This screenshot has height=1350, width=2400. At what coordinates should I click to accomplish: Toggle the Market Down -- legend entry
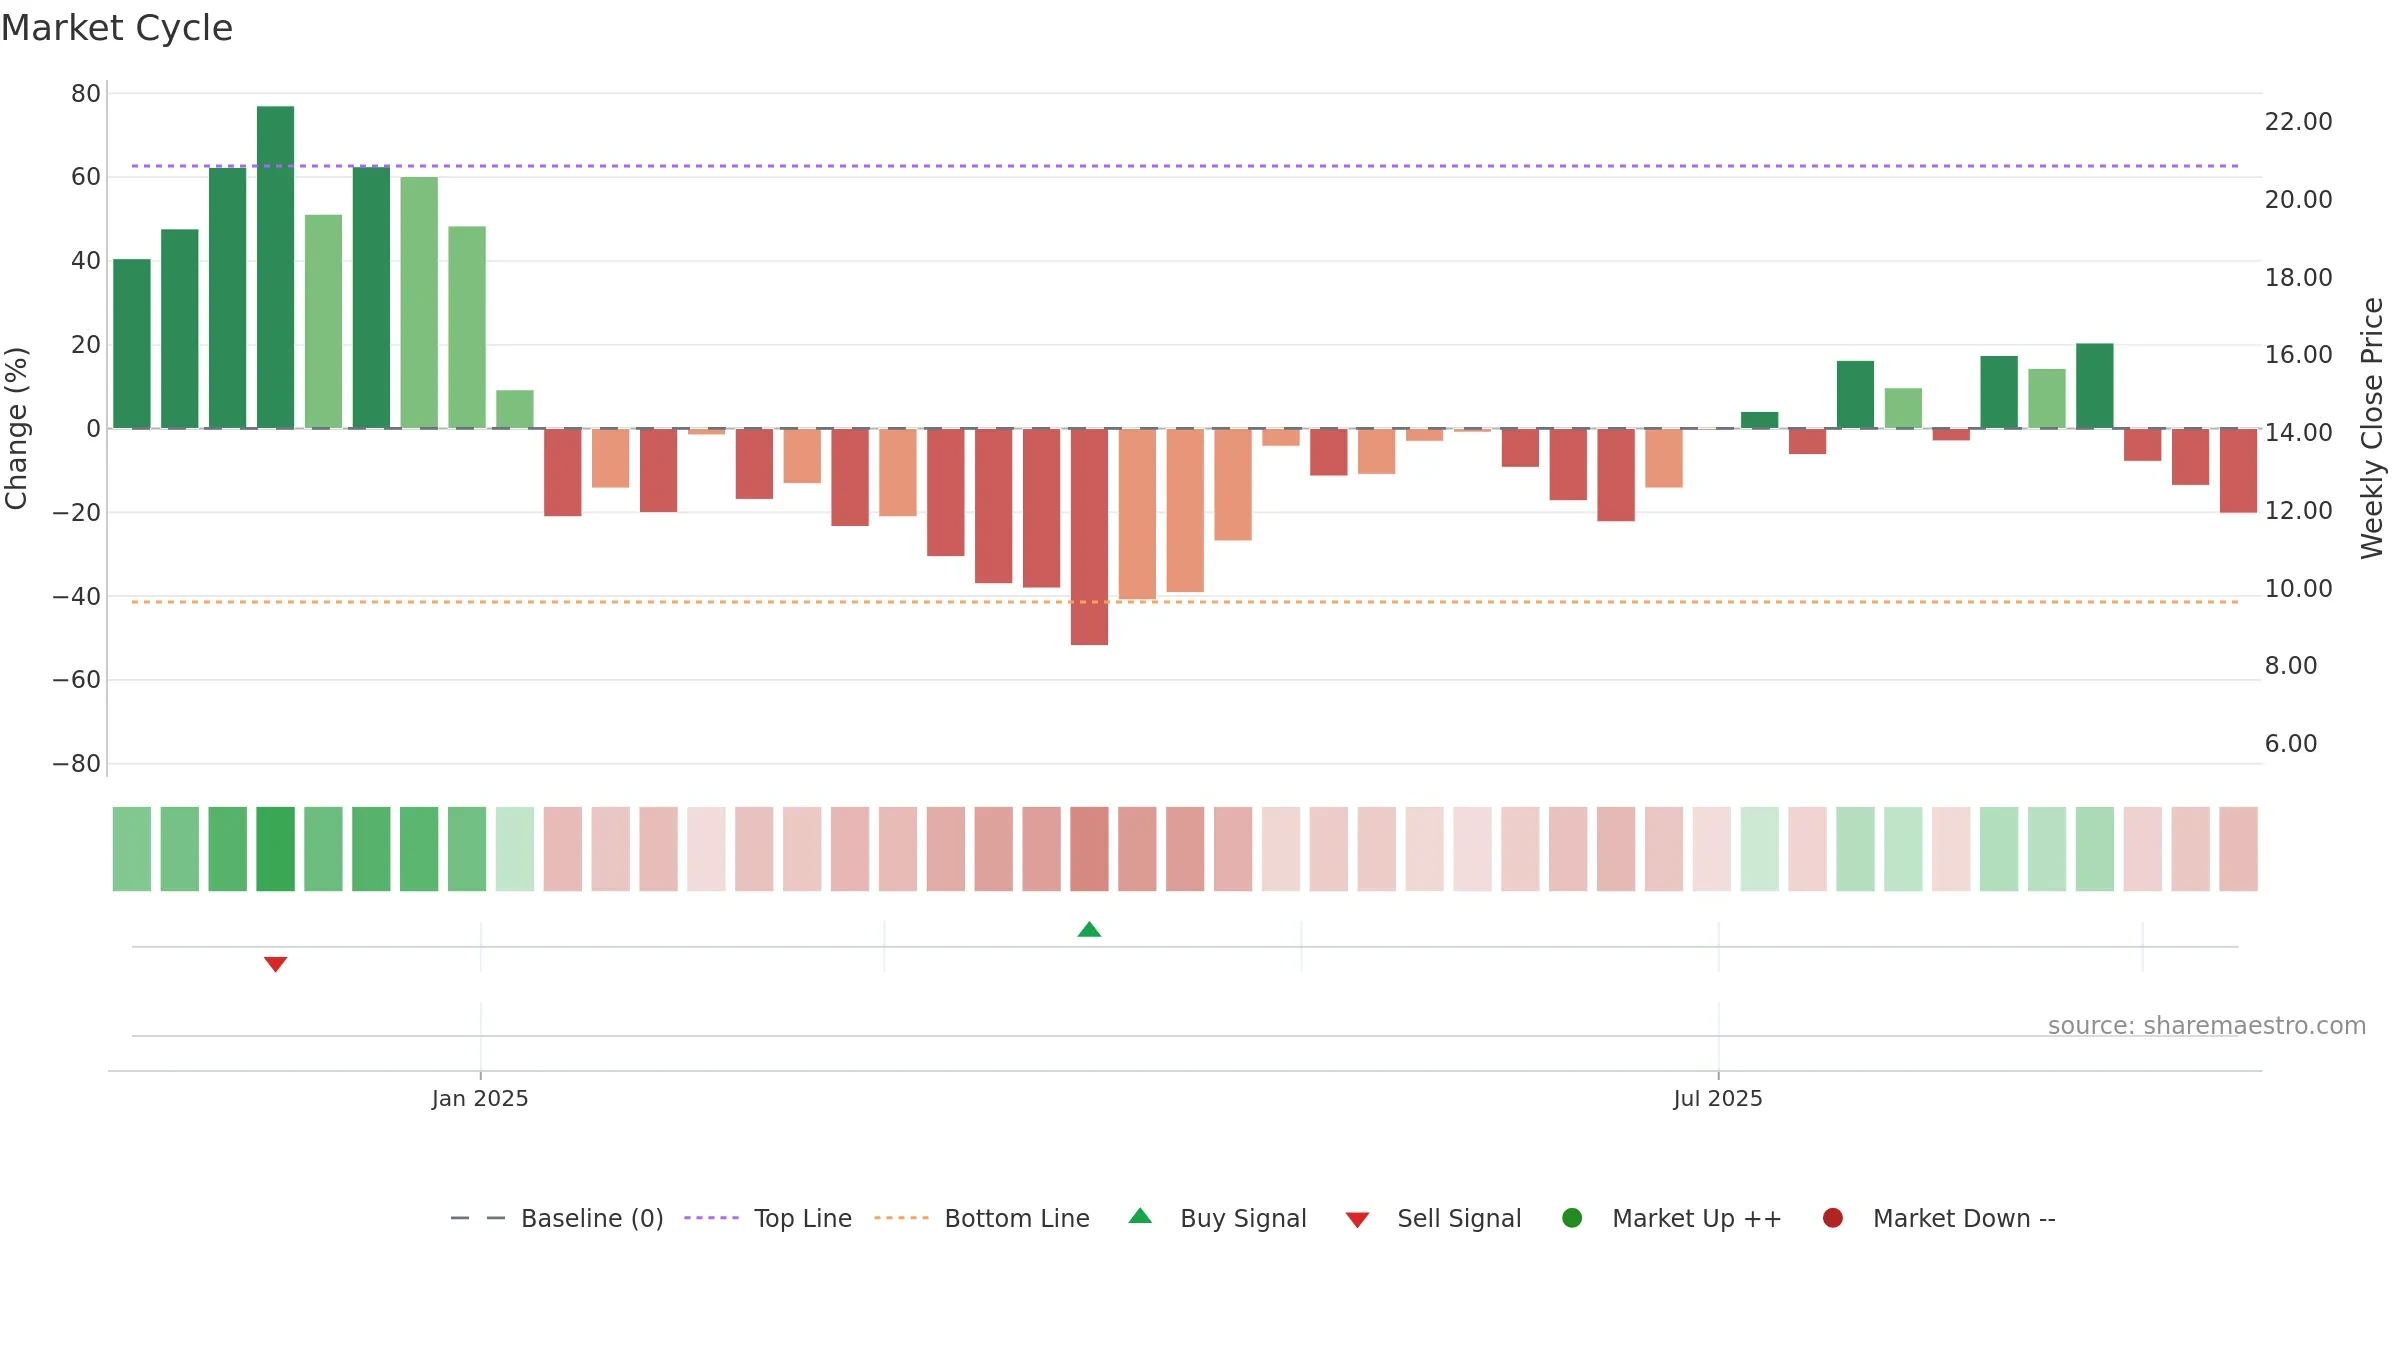pyautogui.click(x=1939, y=1218)
